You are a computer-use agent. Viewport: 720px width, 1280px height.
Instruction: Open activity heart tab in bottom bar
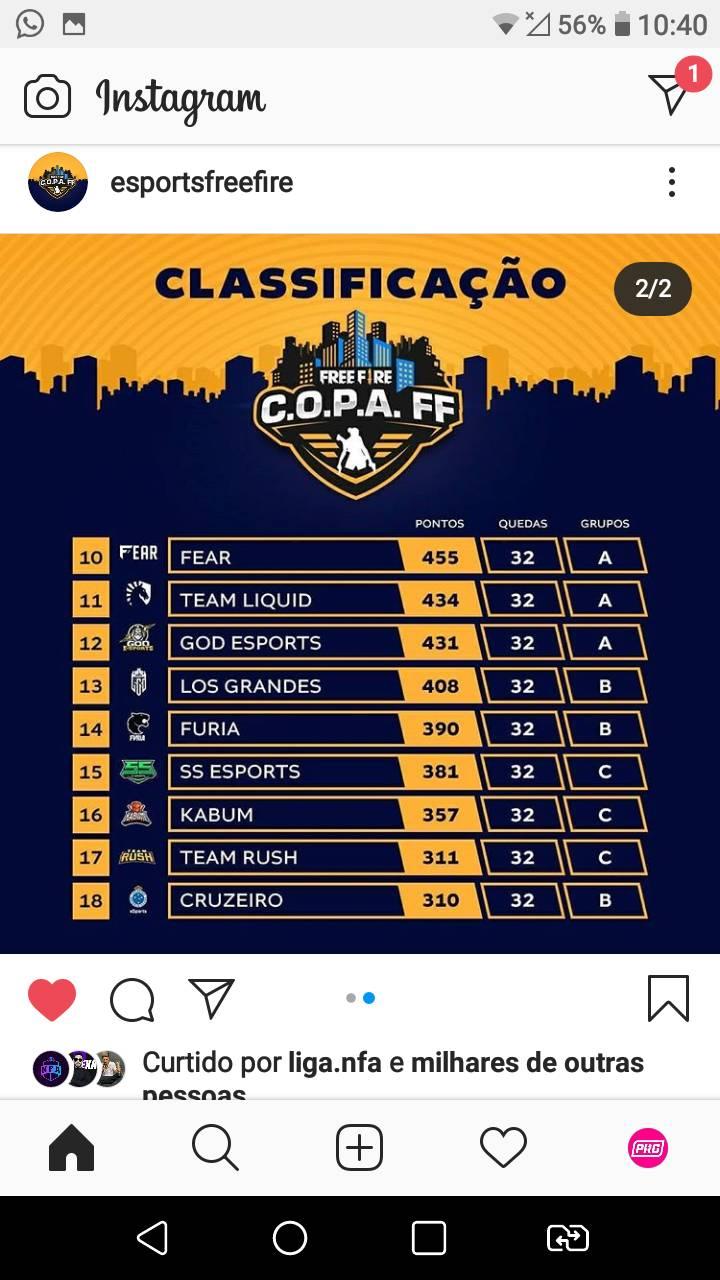tap(503, 1148)
